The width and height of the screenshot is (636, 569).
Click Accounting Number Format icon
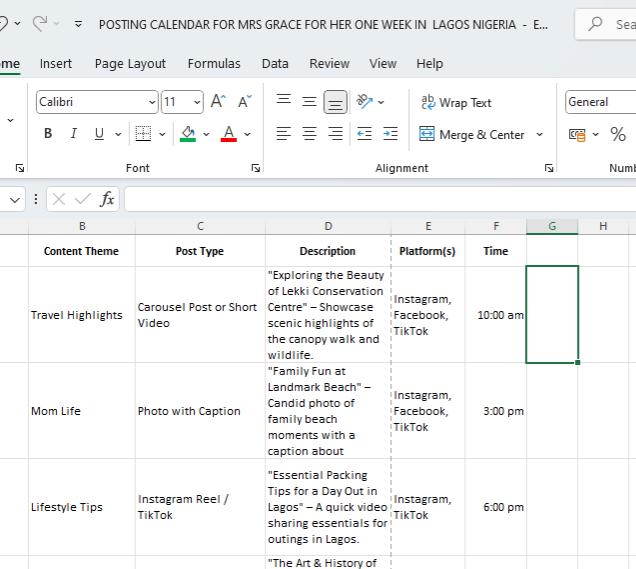point(577,134)
